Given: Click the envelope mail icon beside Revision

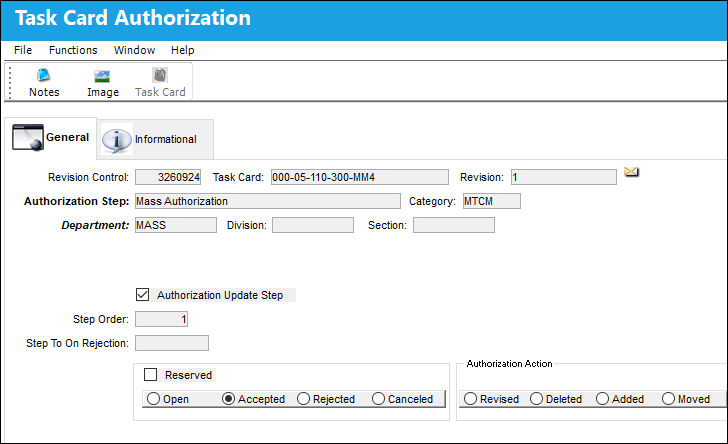Looking at the screenshot, I should (x=631, y=172).
